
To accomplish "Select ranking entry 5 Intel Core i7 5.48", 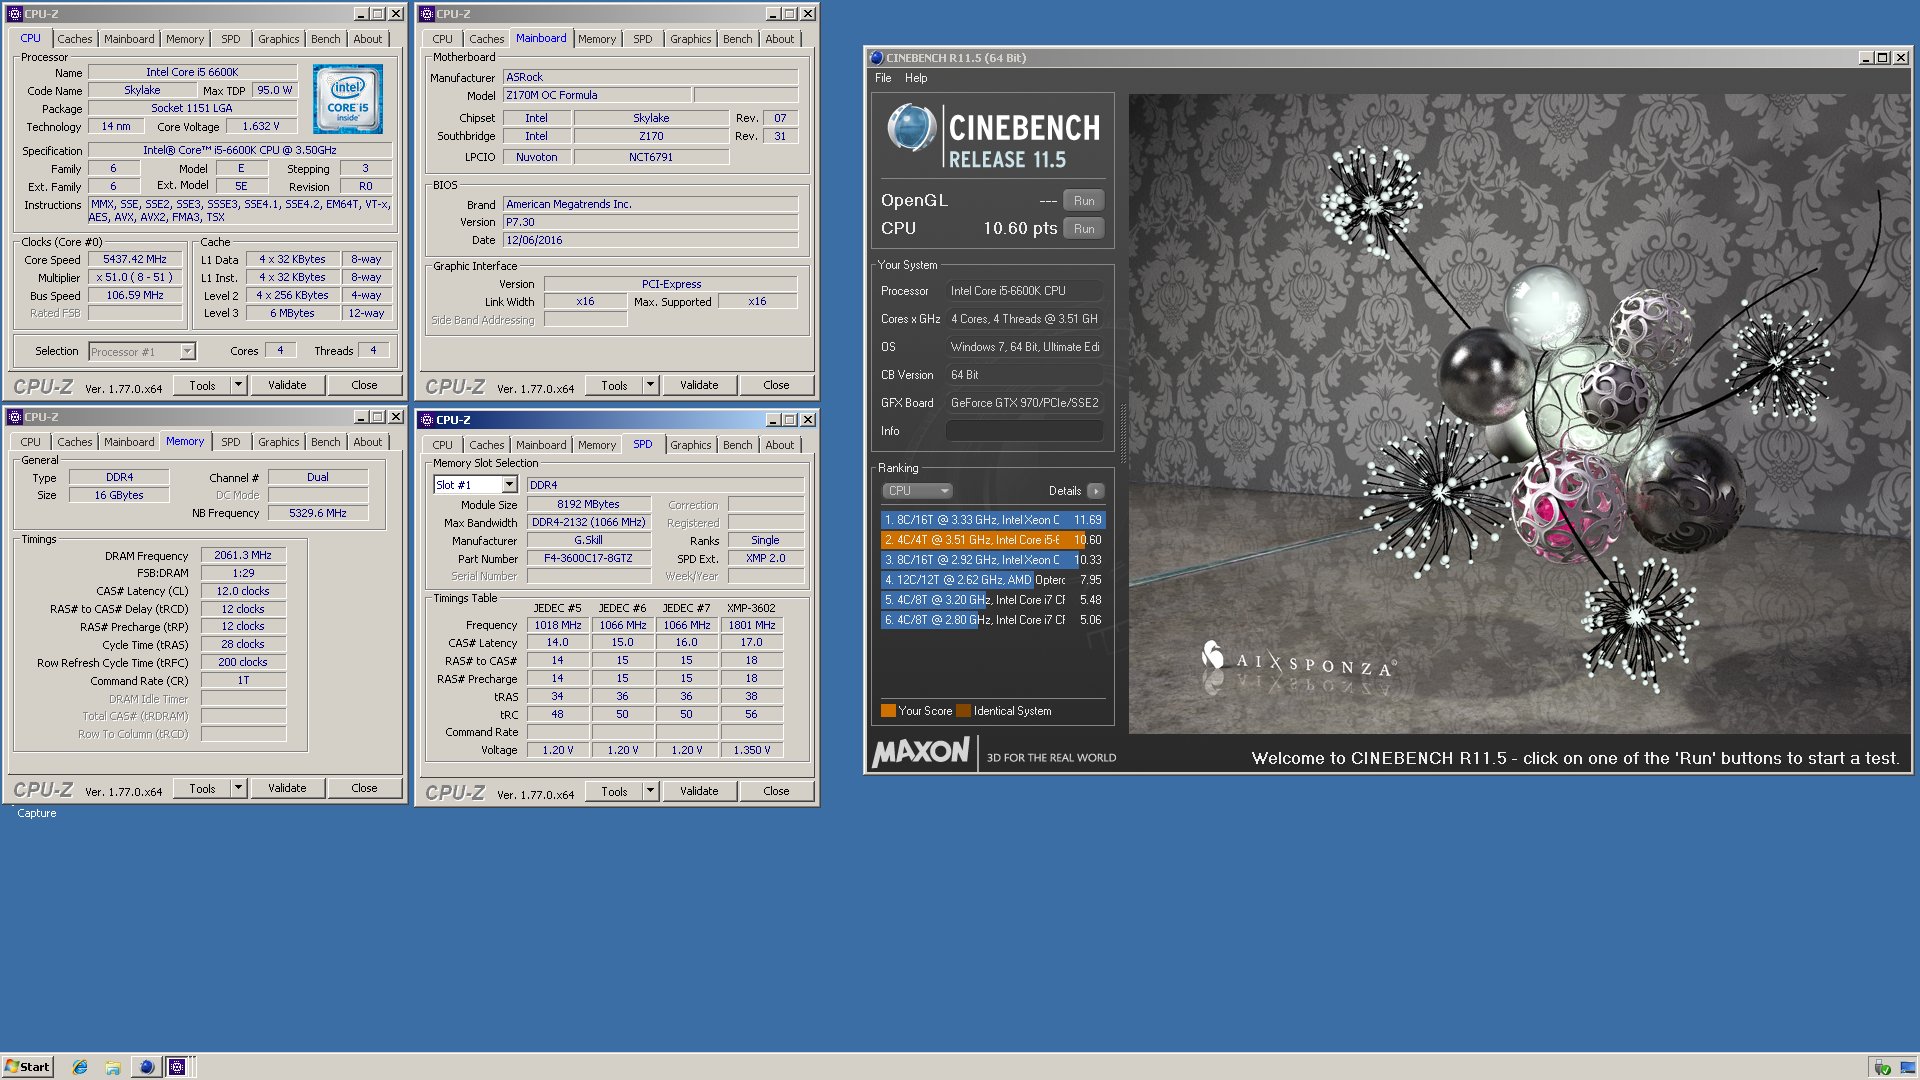I will point(992,600).
